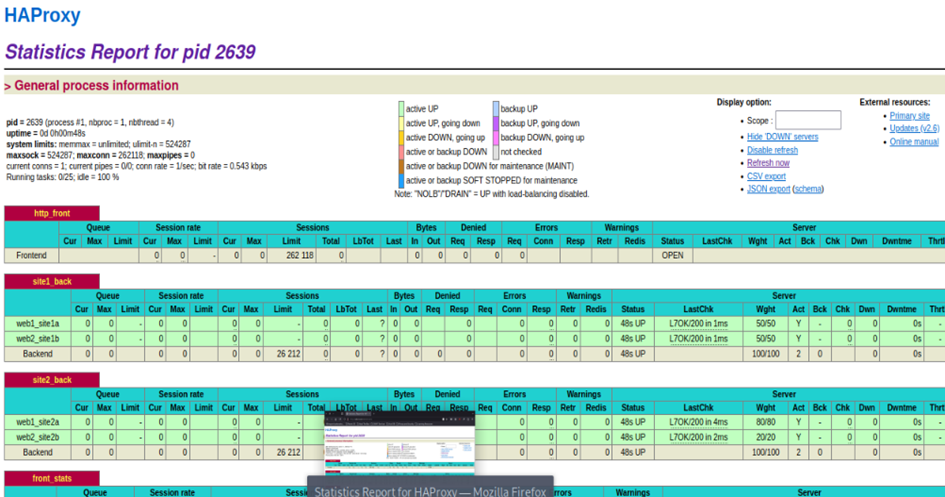Click the uptime line in process info

(x=46, y=133)
